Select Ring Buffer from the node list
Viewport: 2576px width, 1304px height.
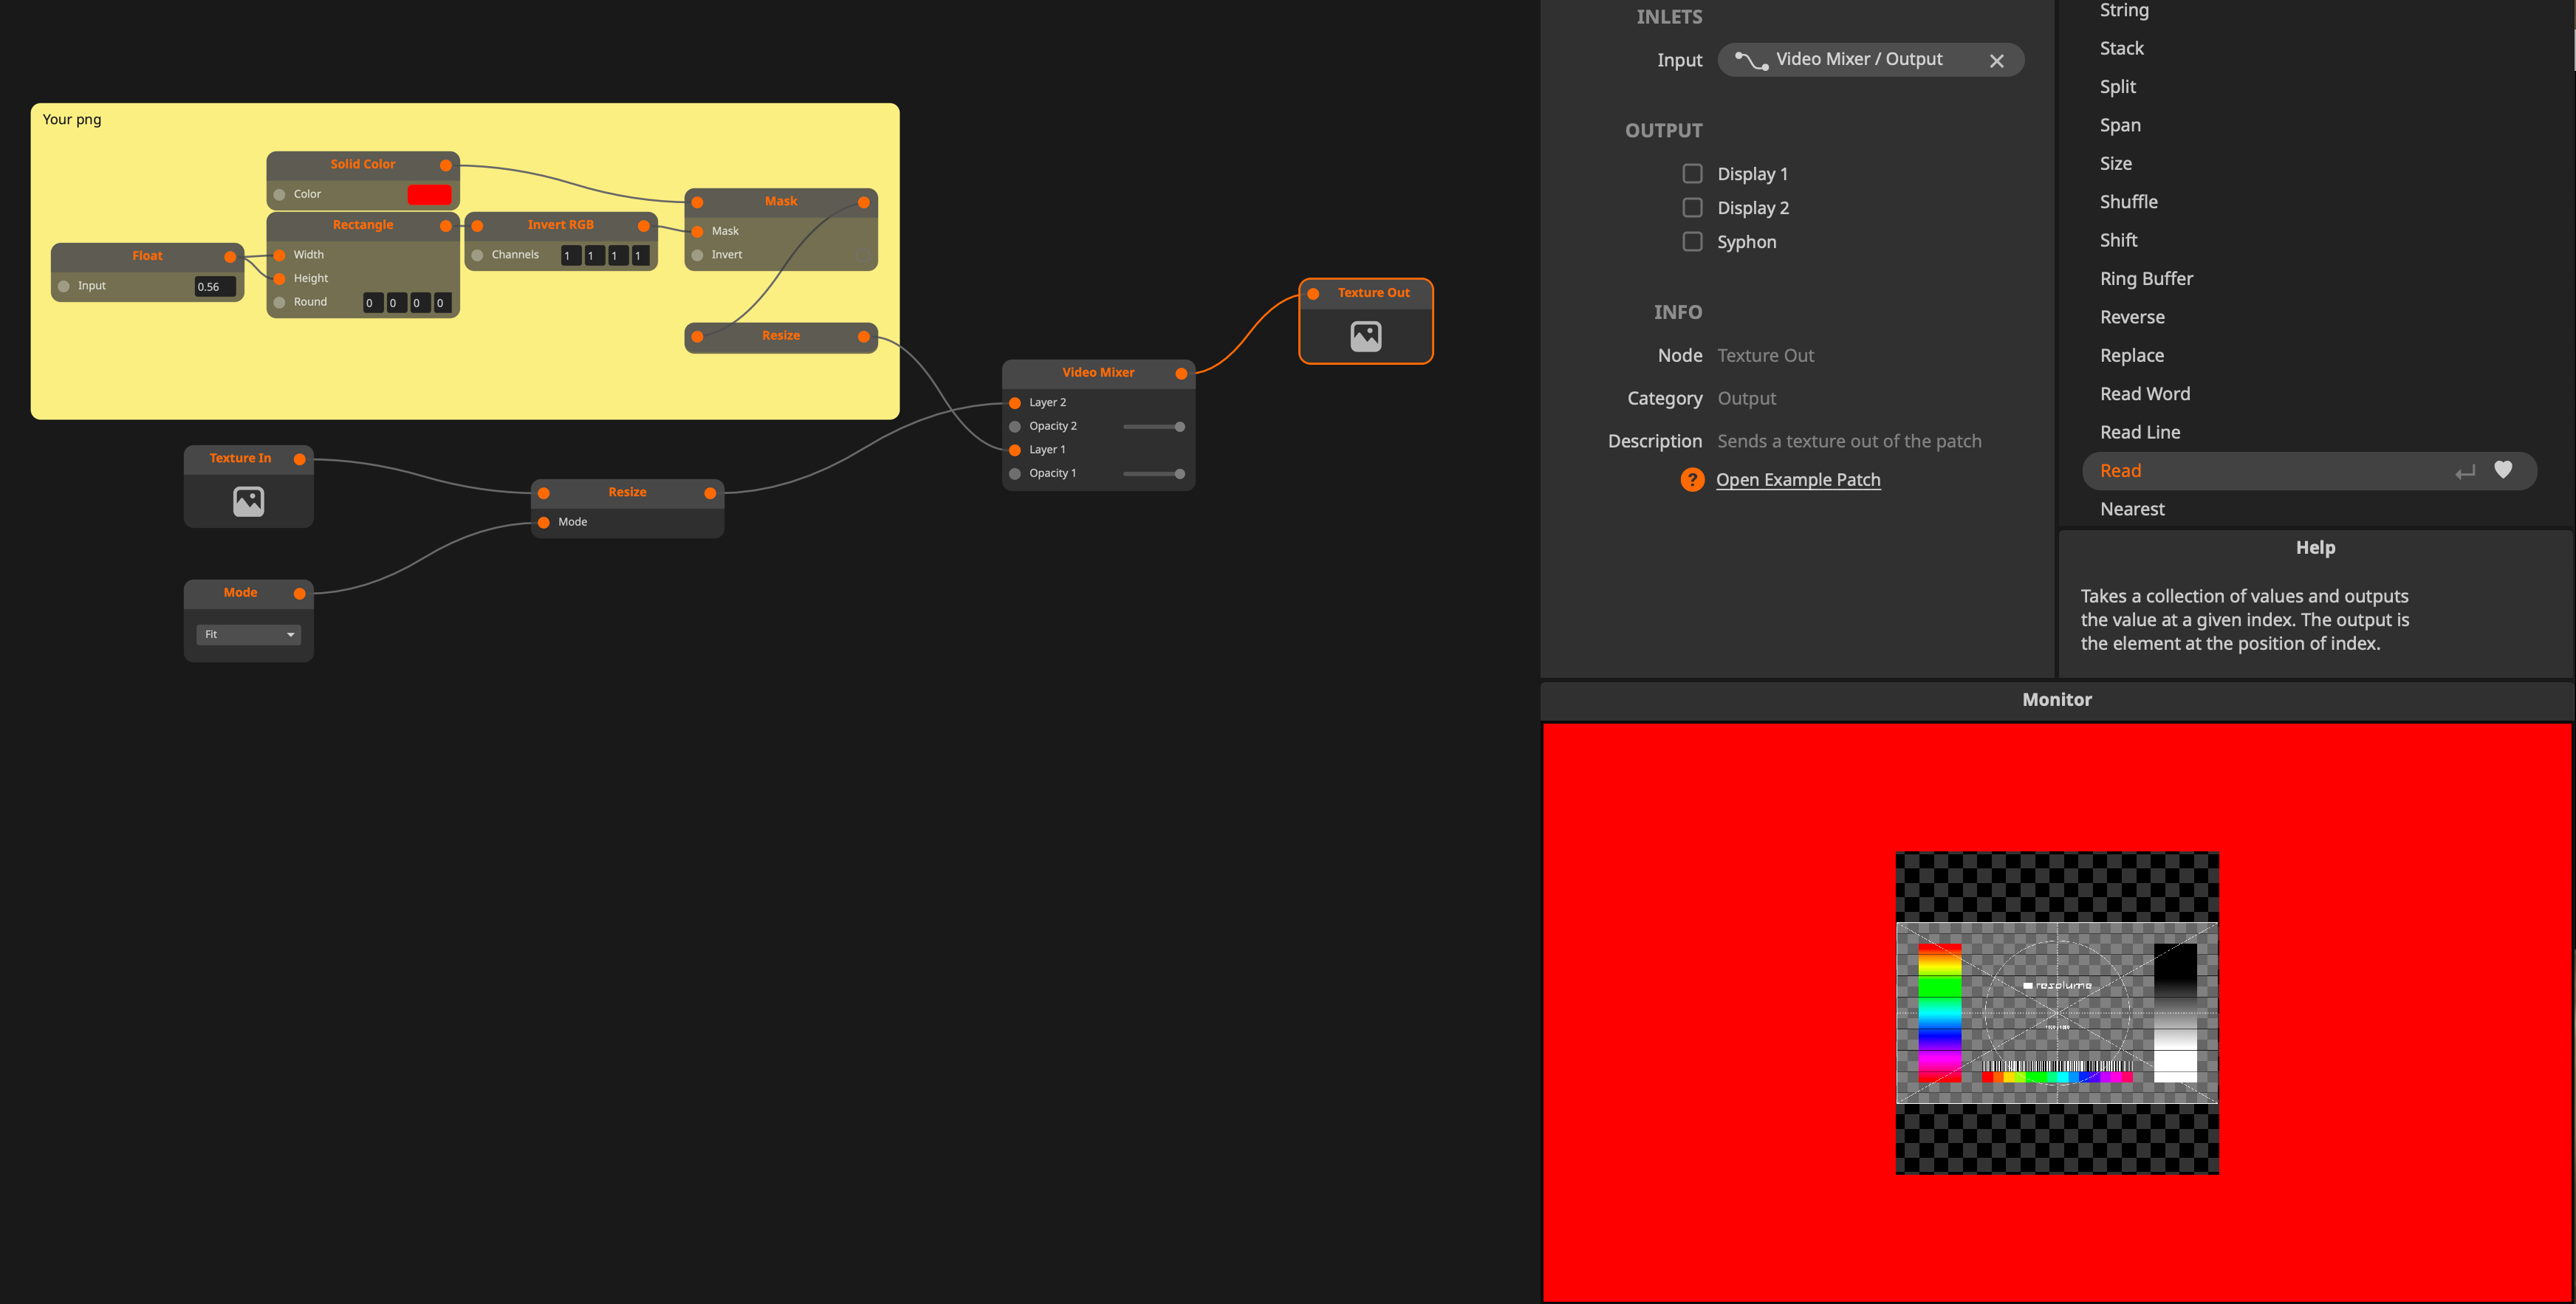pos(2146,279)
